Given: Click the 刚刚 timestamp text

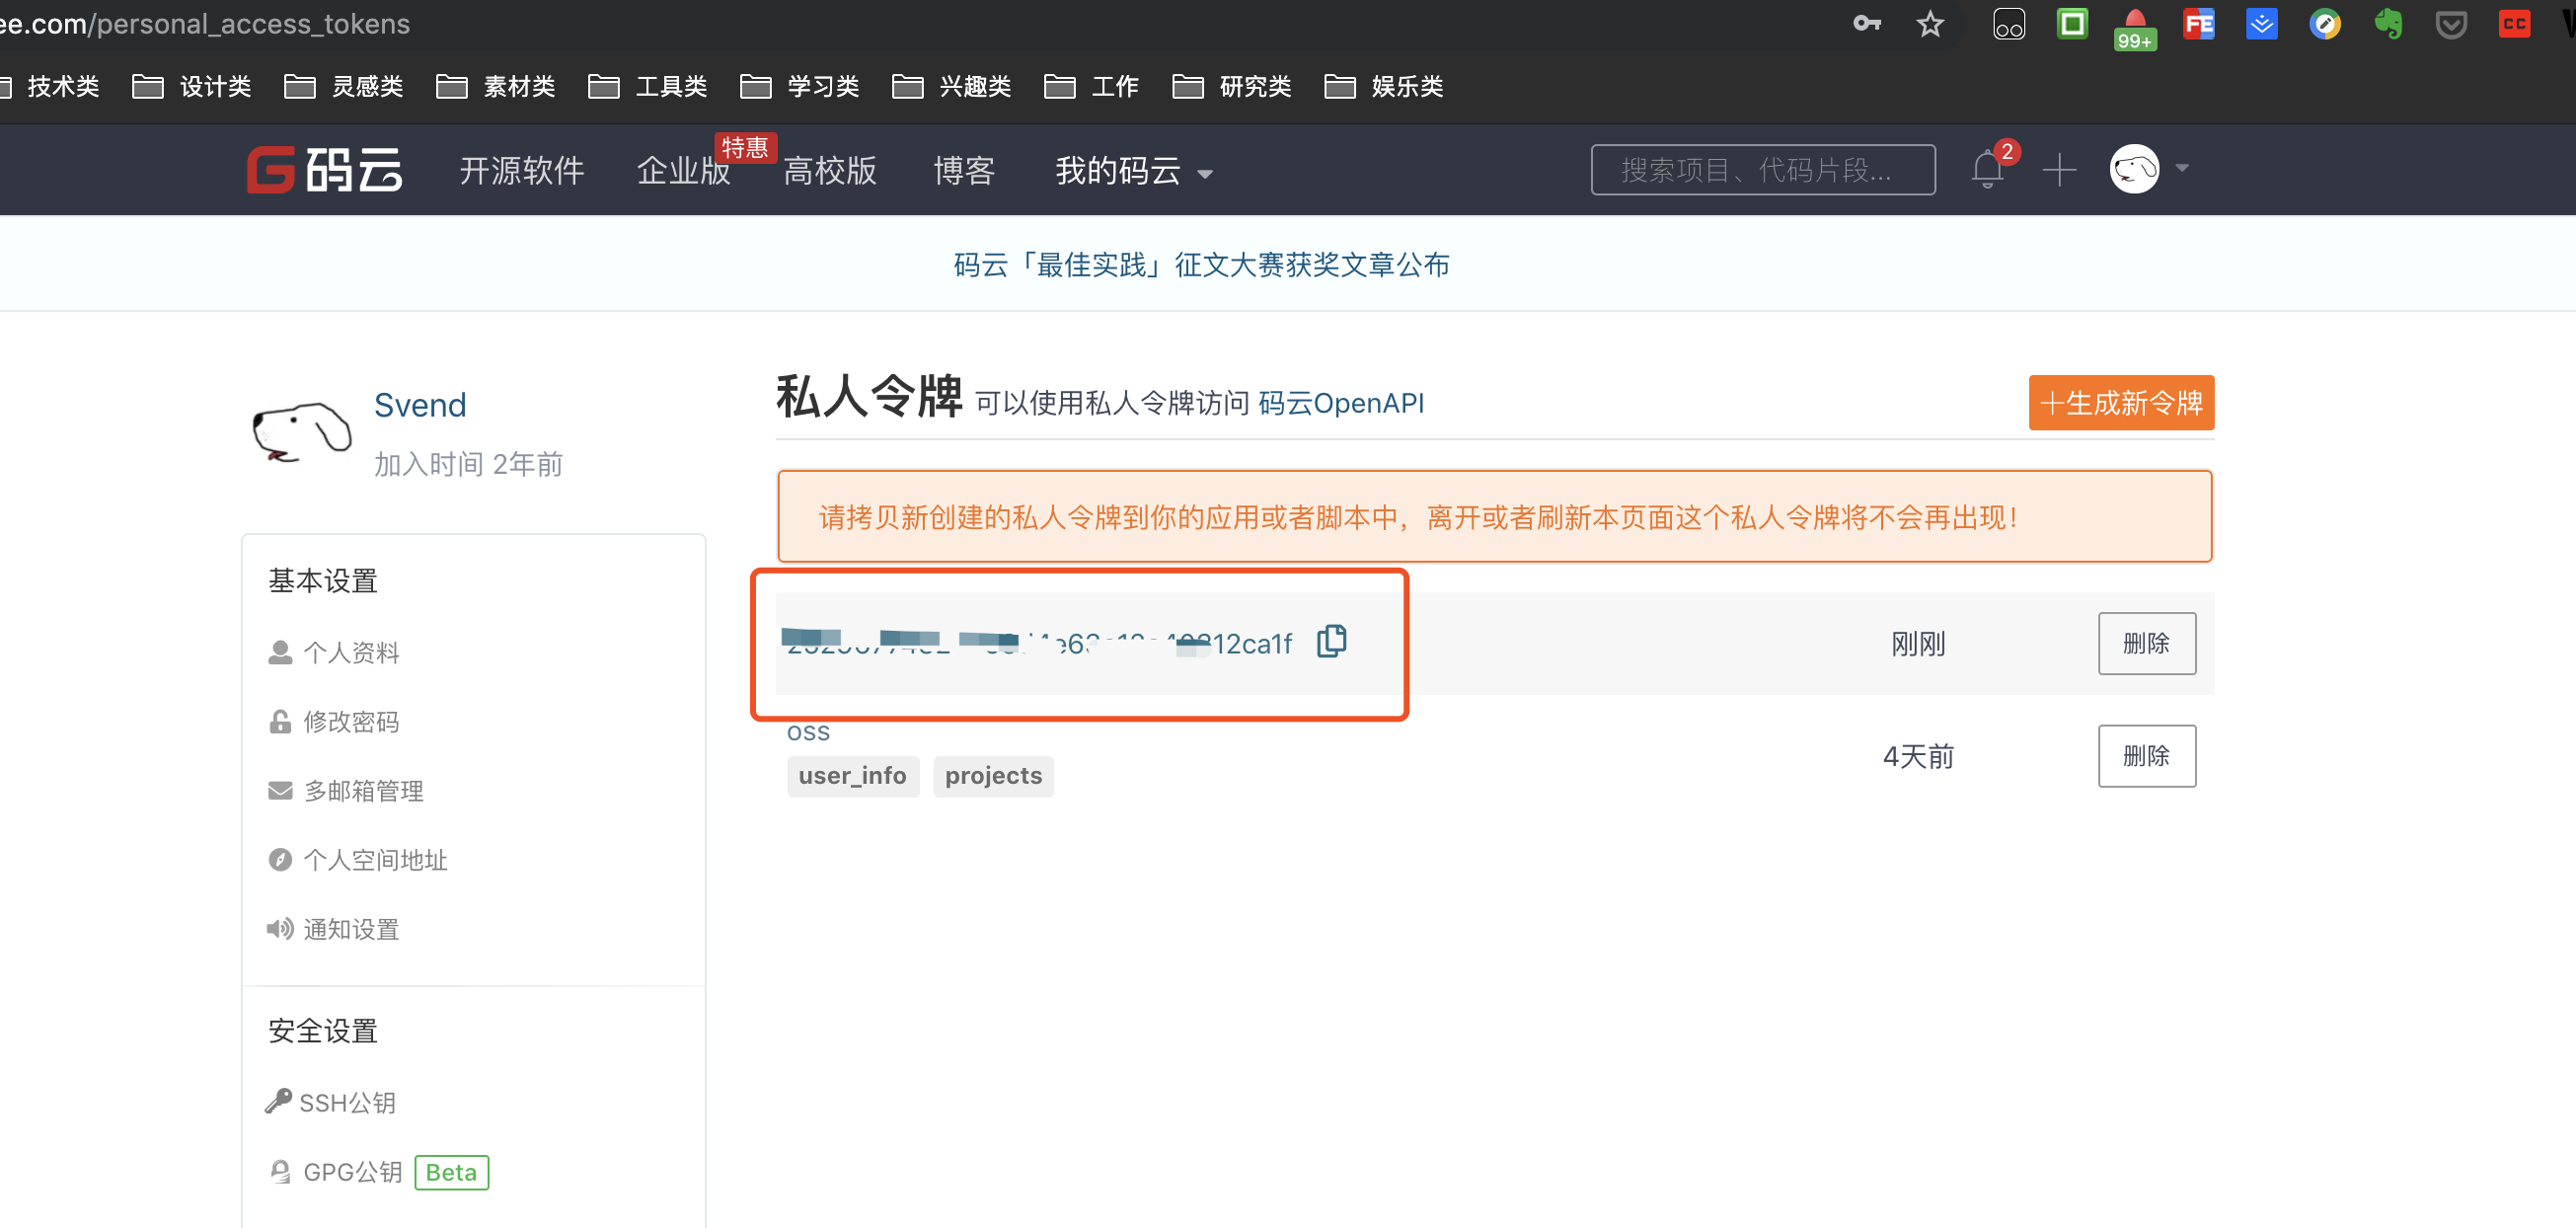Looking at the screenshot, I should (x=1918, y=643).
